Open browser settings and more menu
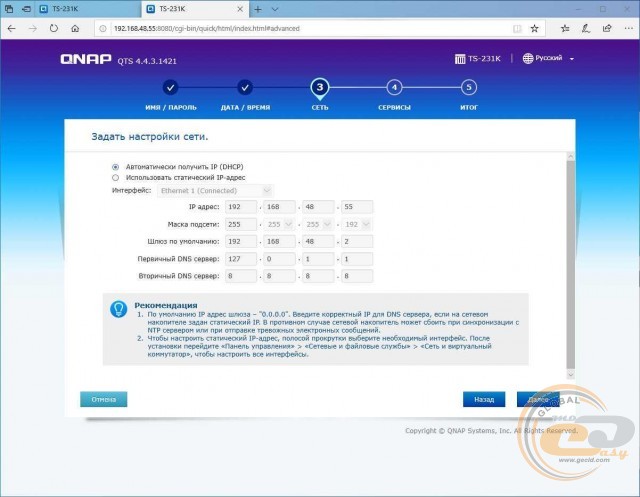 pyautogui.click(x=629, y=29)
